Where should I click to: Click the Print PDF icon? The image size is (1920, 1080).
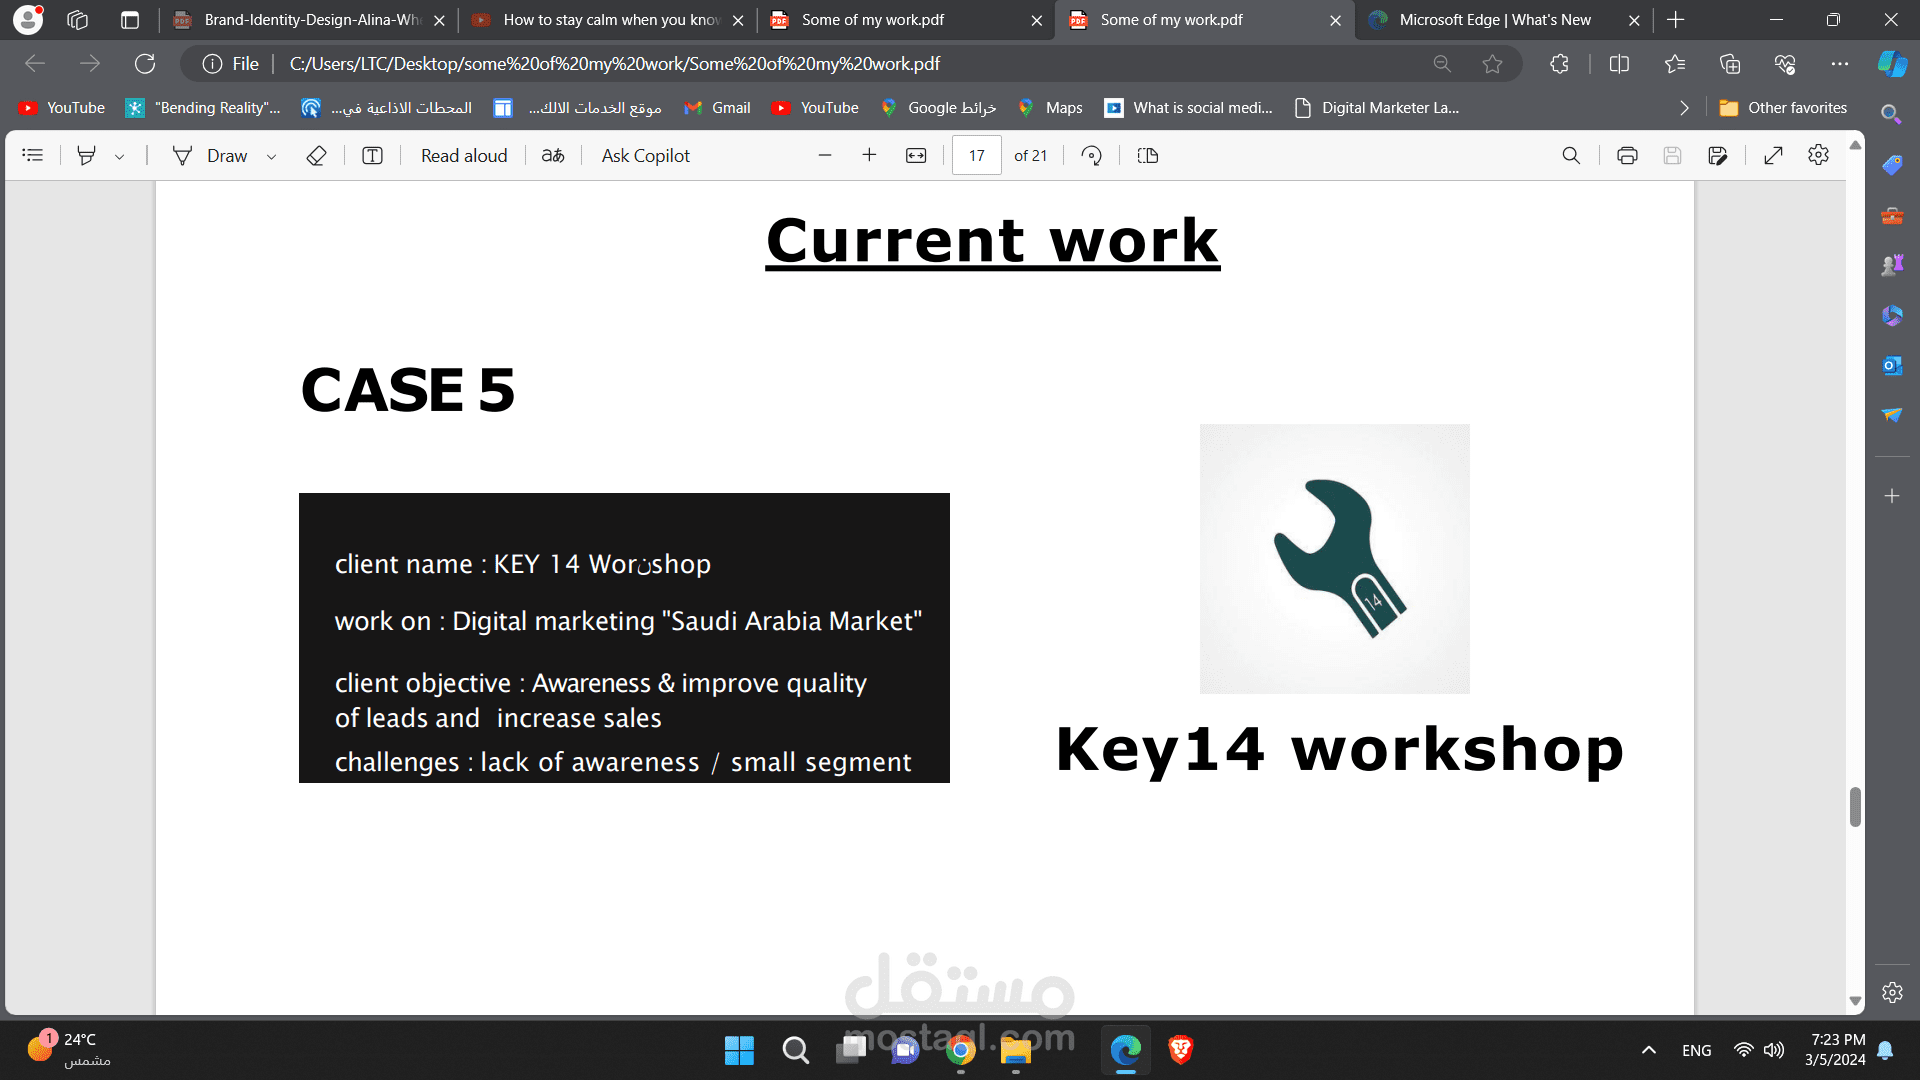[1627, 155]
